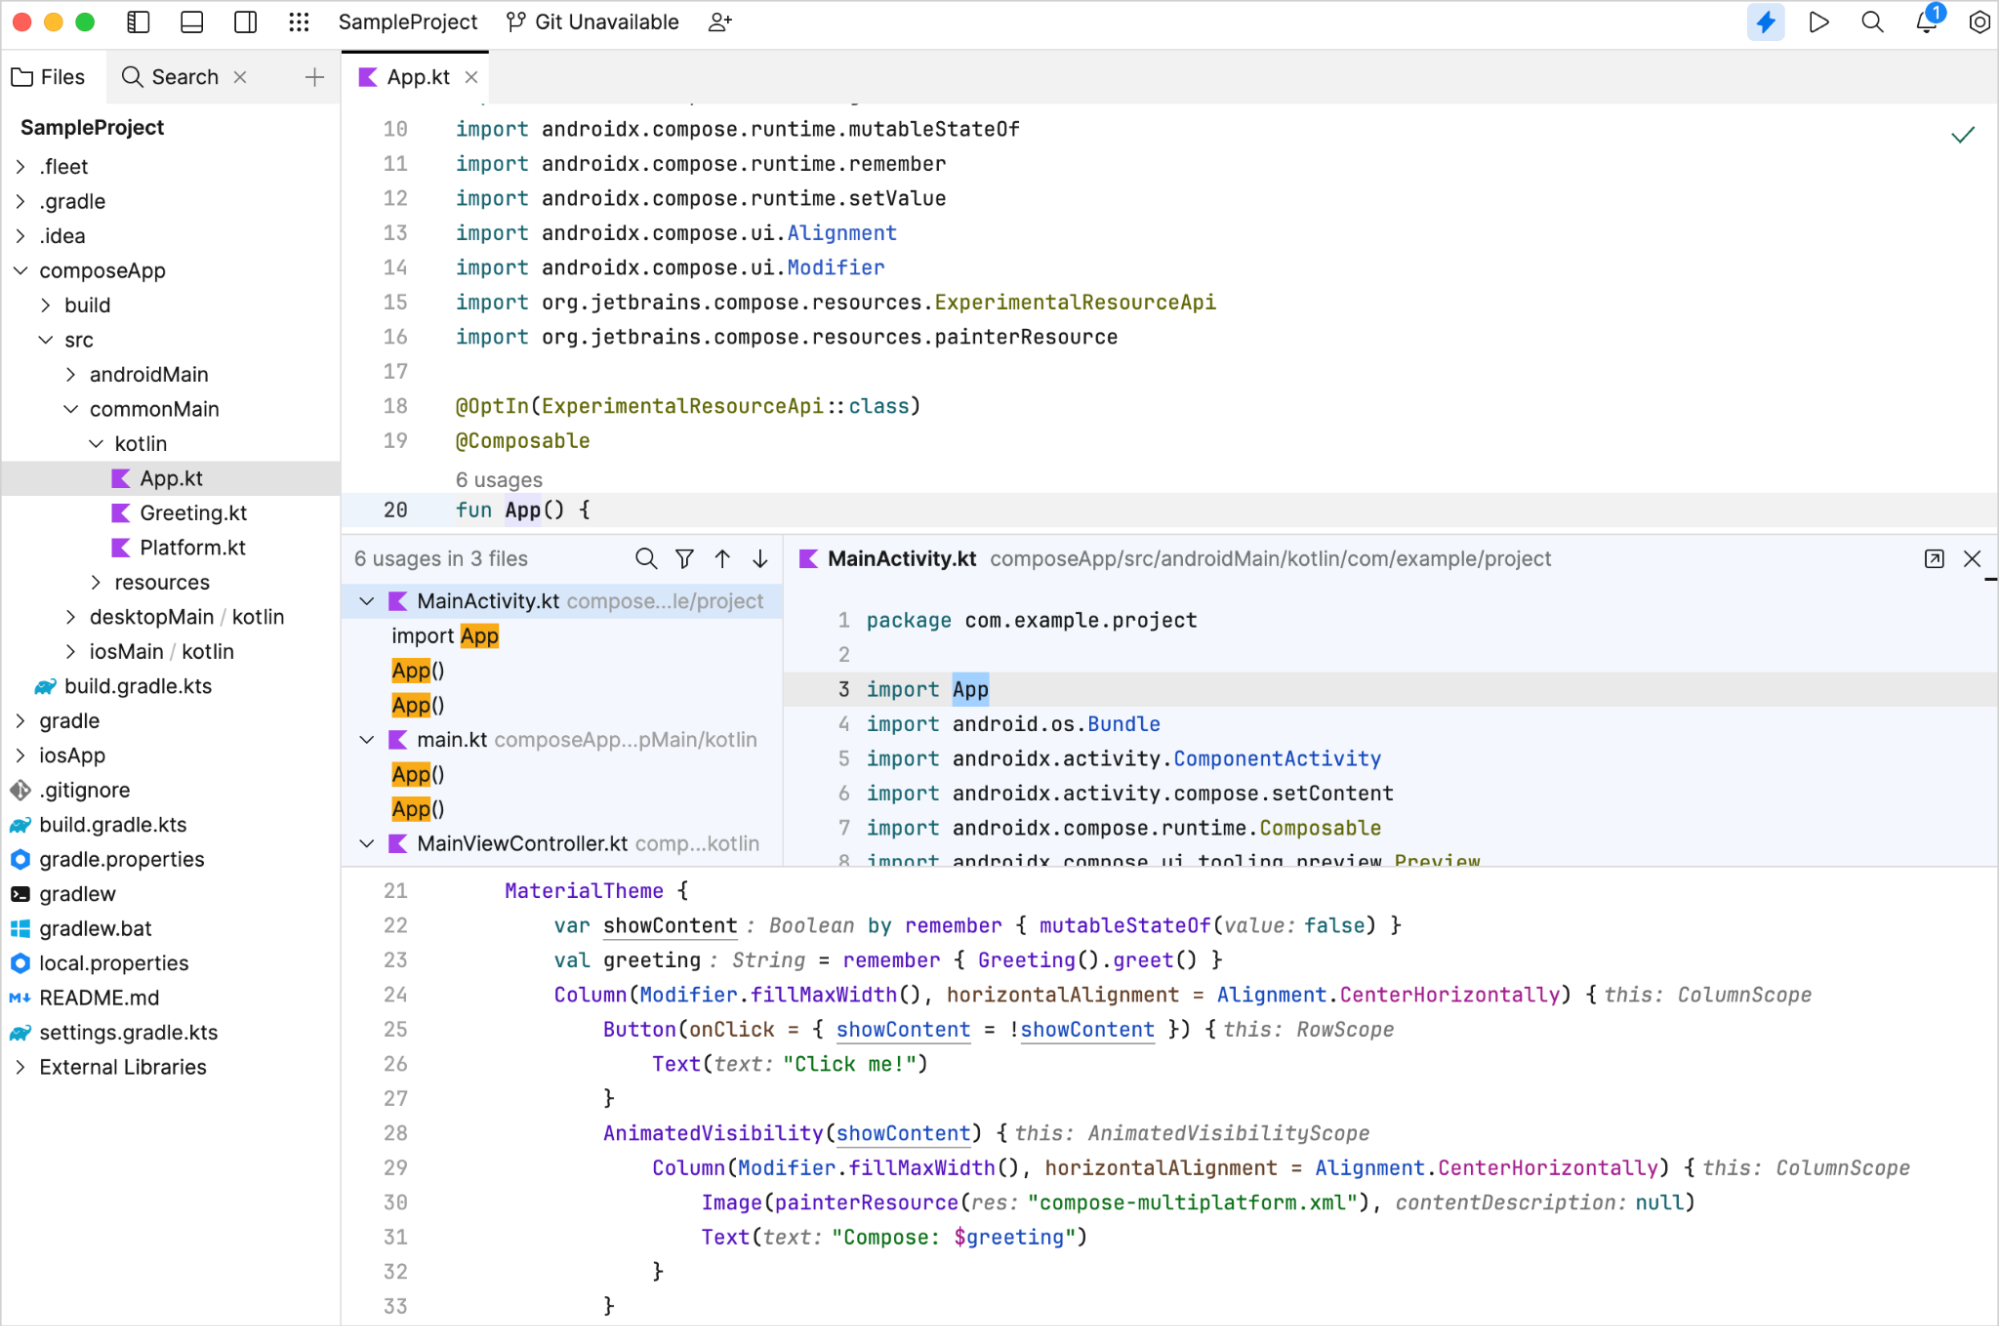Collapse the composeApp folder
Viewport: 1999px width, 1327px height.
pos(20,271)
